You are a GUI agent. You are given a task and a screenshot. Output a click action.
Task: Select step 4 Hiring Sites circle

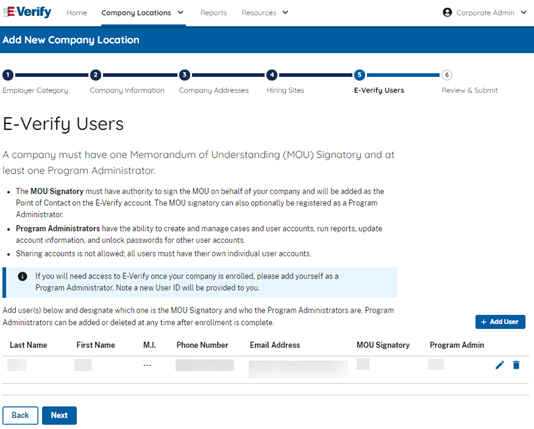tap(272, 75)
